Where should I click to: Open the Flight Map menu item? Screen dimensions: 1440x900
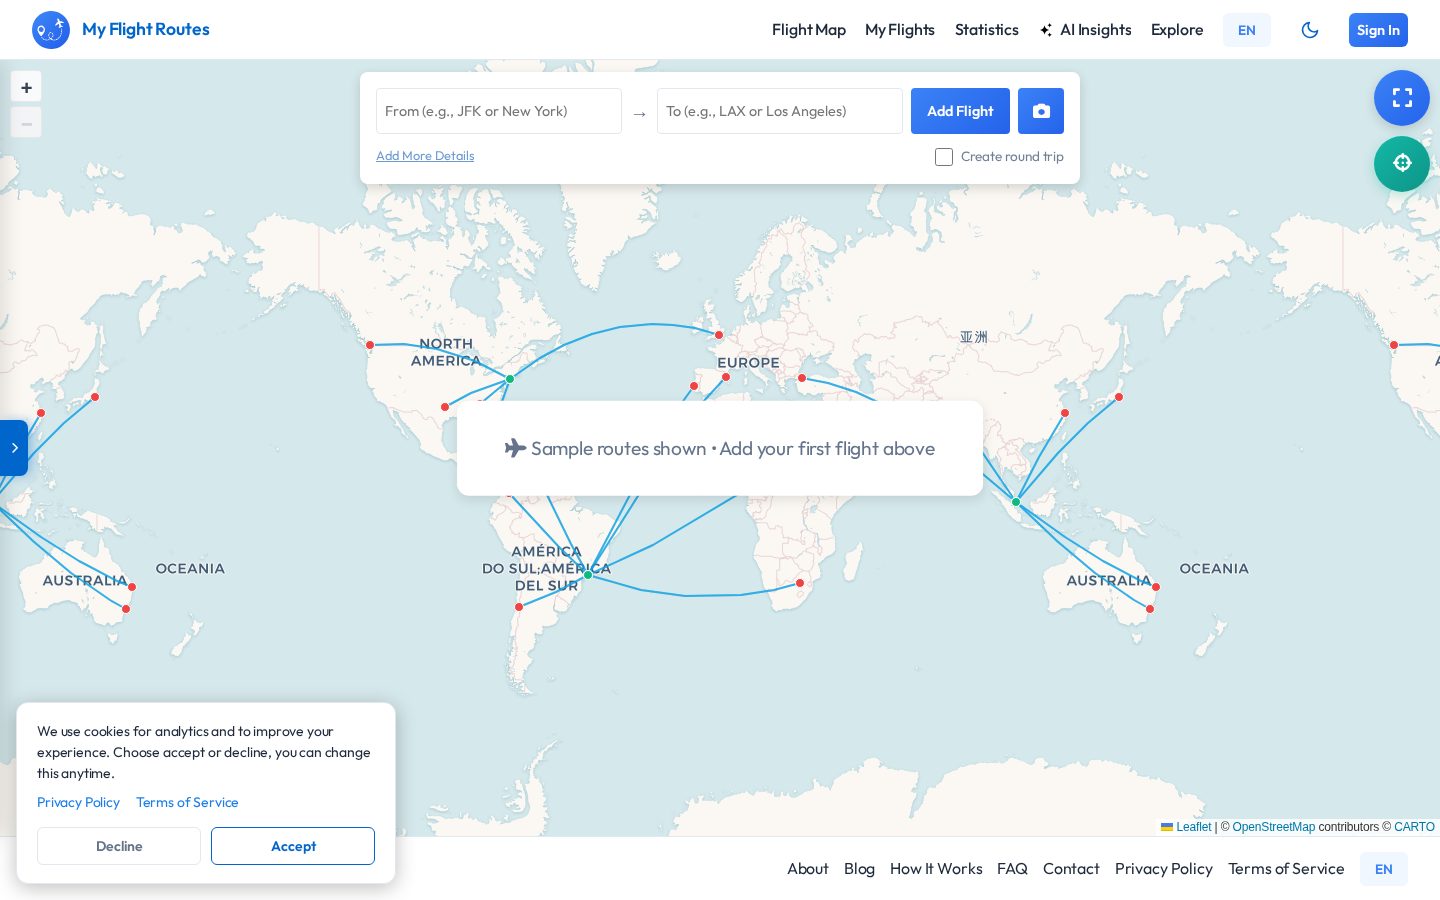pos(809,30)
